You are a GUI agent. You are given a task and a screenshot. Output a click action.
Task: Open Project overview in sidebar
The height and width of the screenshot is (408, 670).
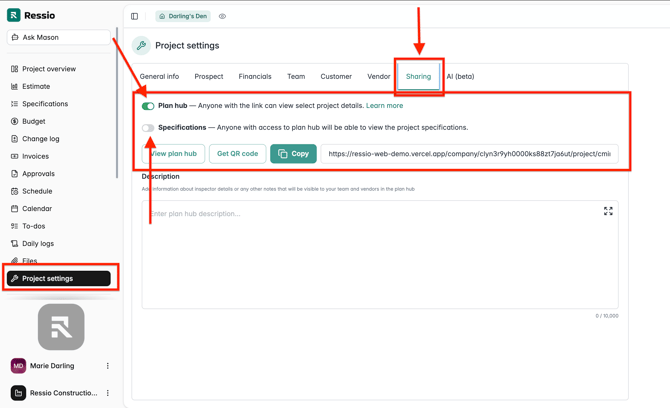coord(49,69)
